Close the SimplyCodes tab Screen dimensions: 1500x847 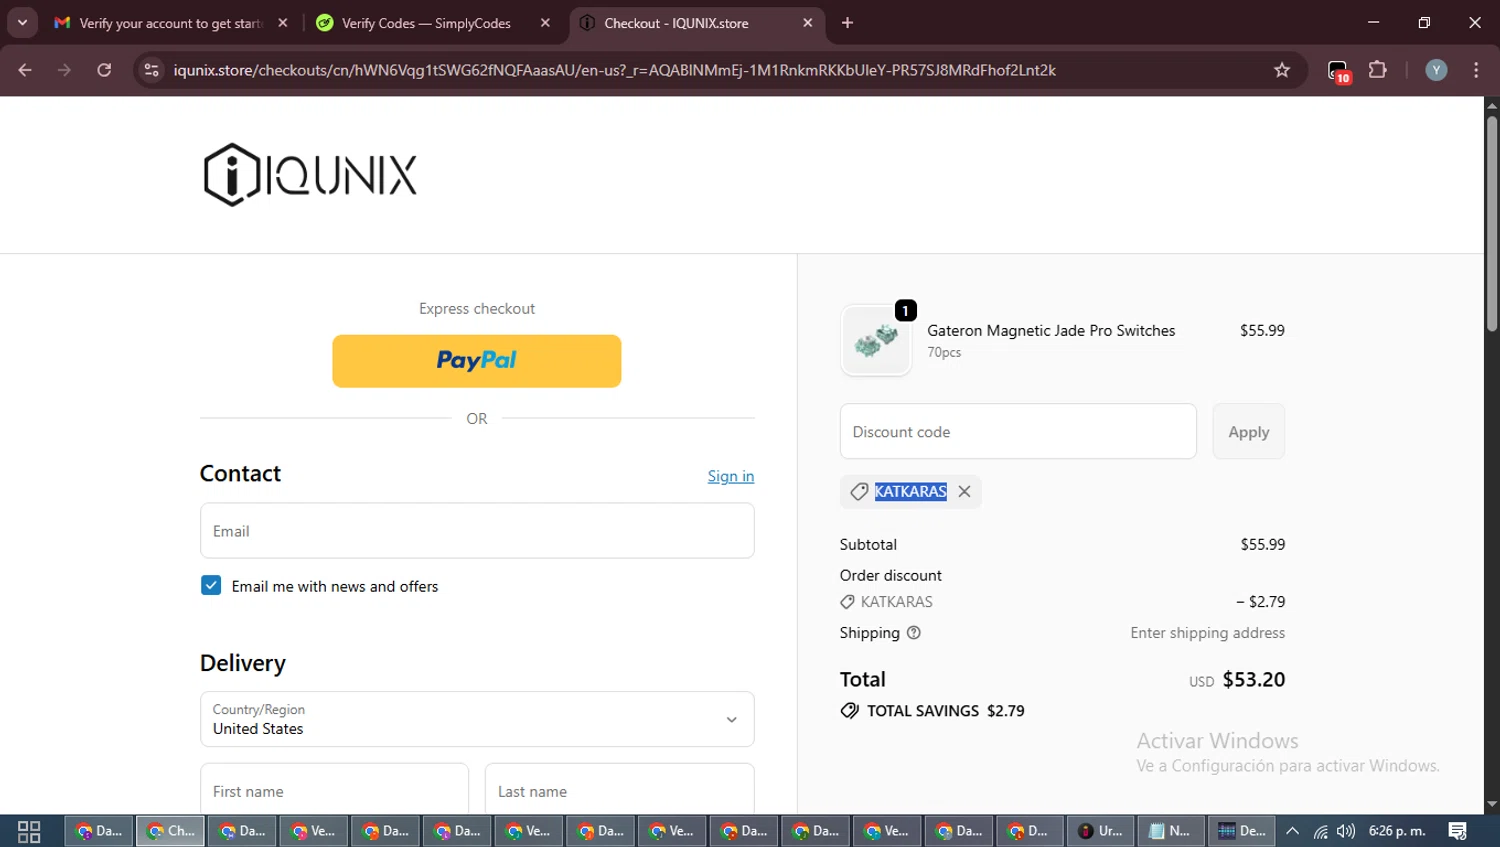click(545, 23)
